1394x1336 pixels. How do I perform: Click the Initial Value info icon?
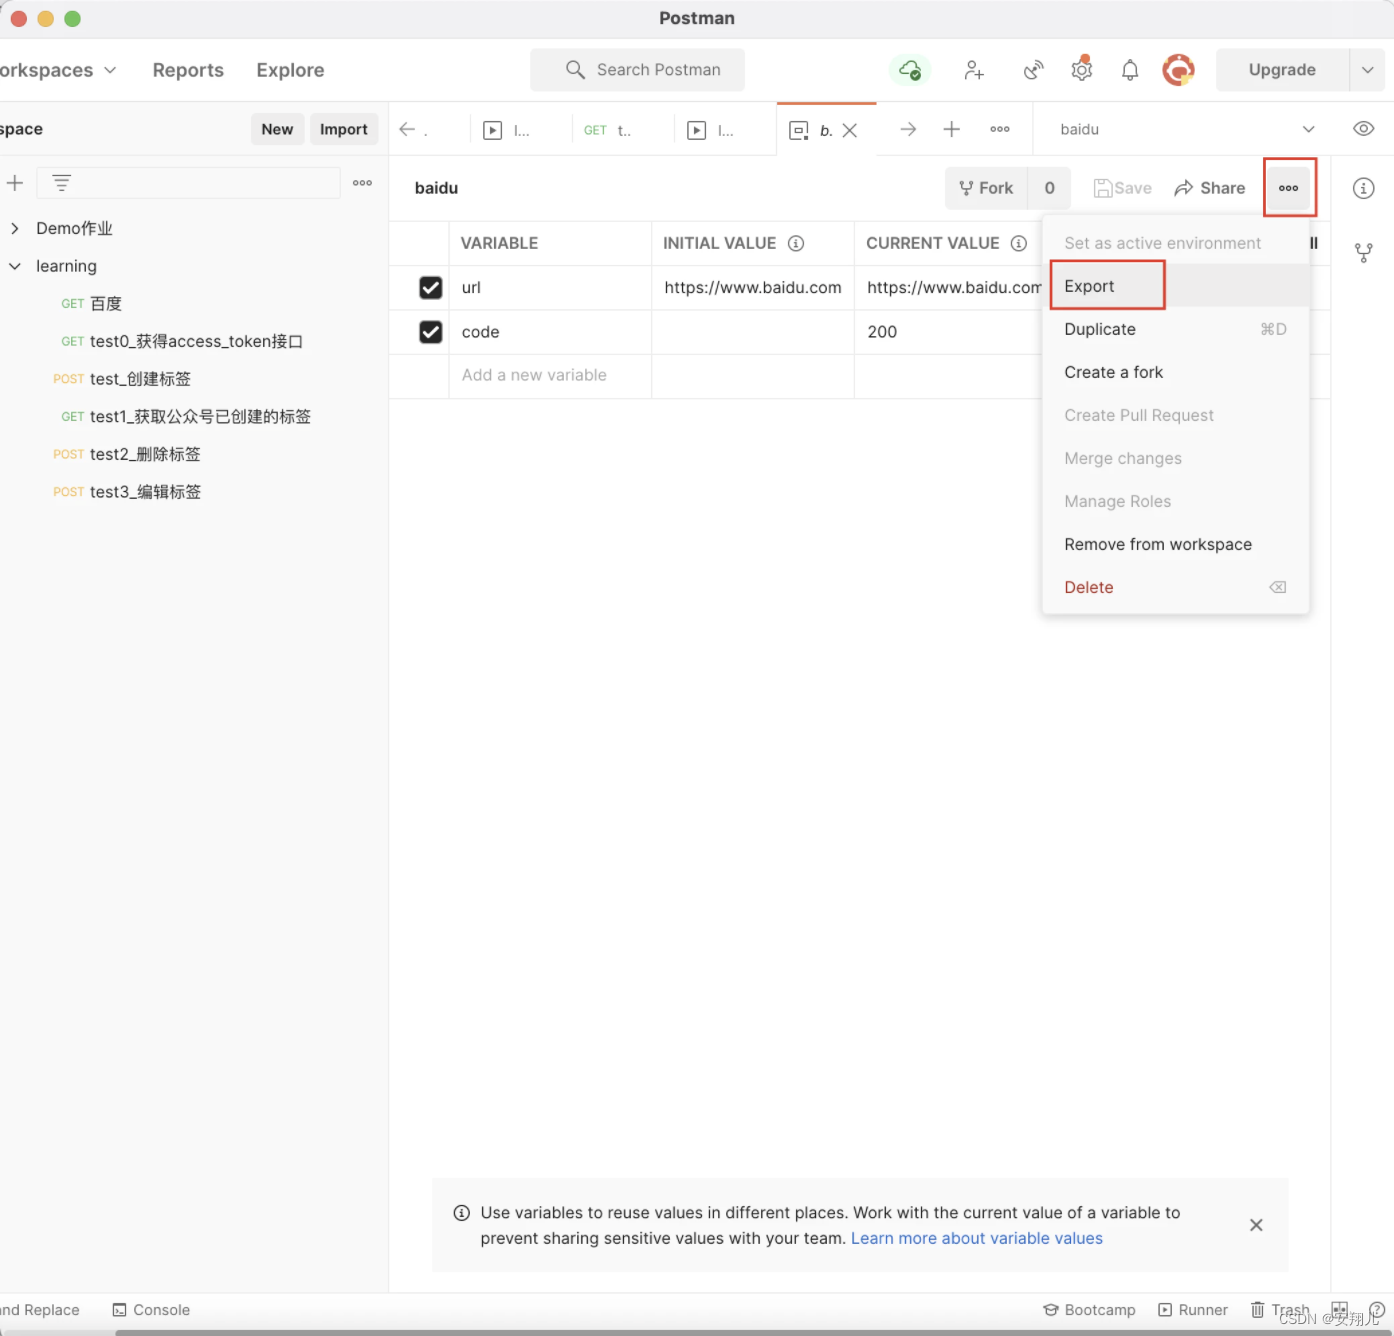(796, 243)
